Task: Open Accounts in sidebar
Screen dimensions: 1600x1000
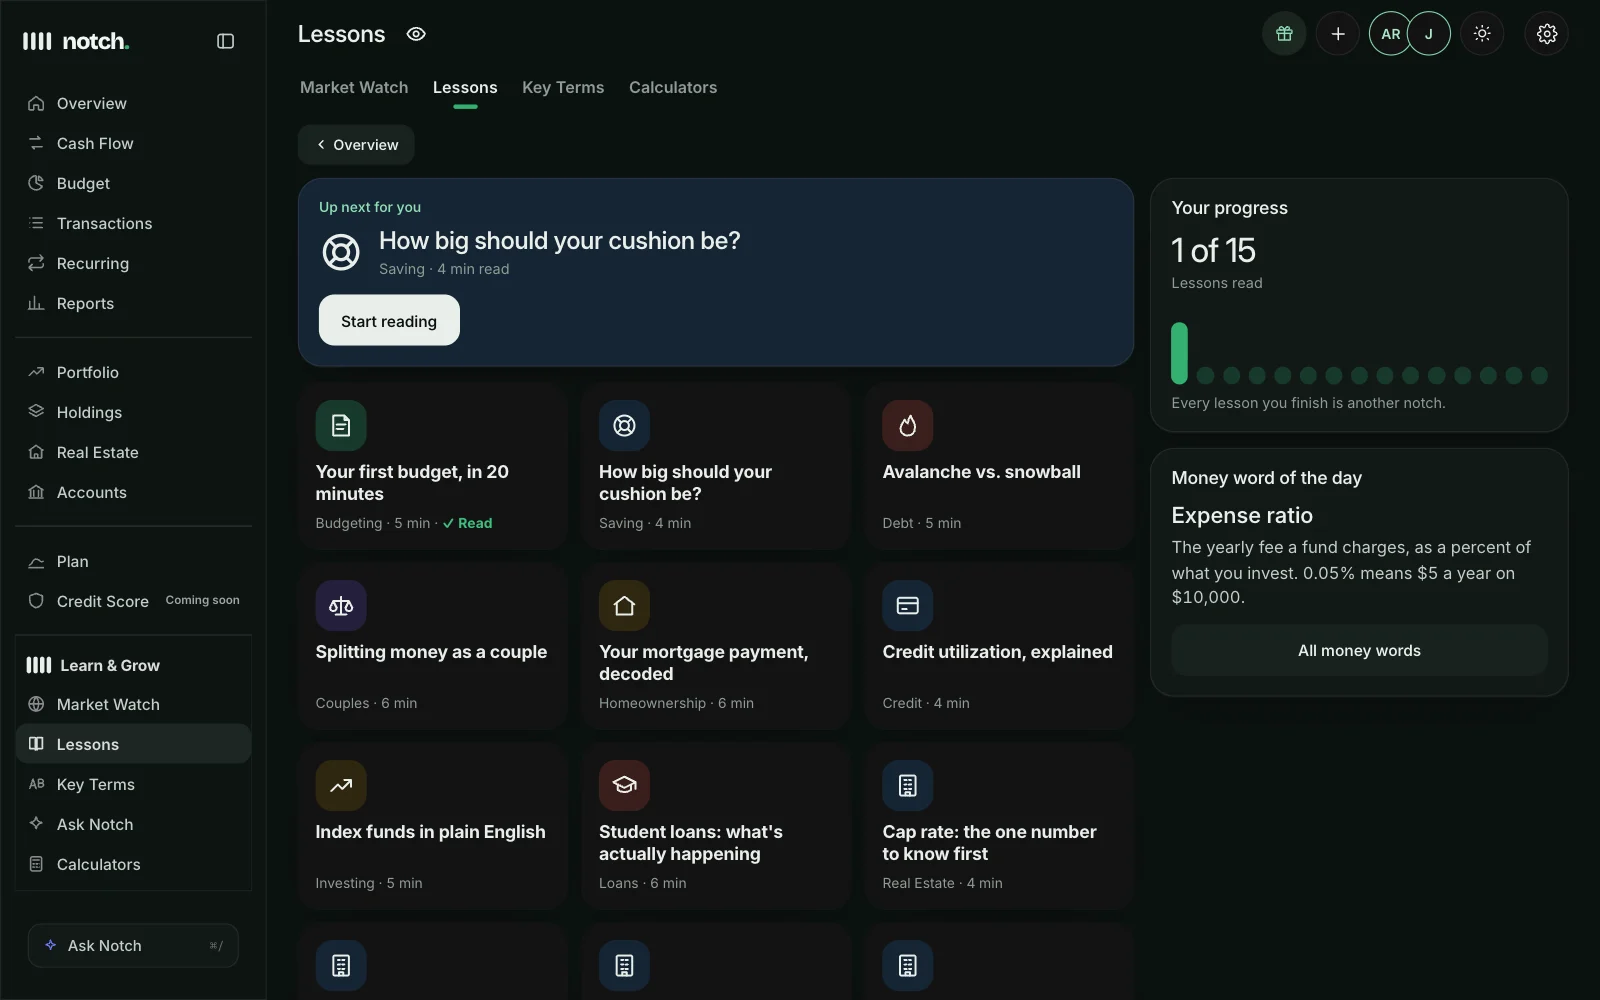Action: pyautogui.click(x=134, y=493)
